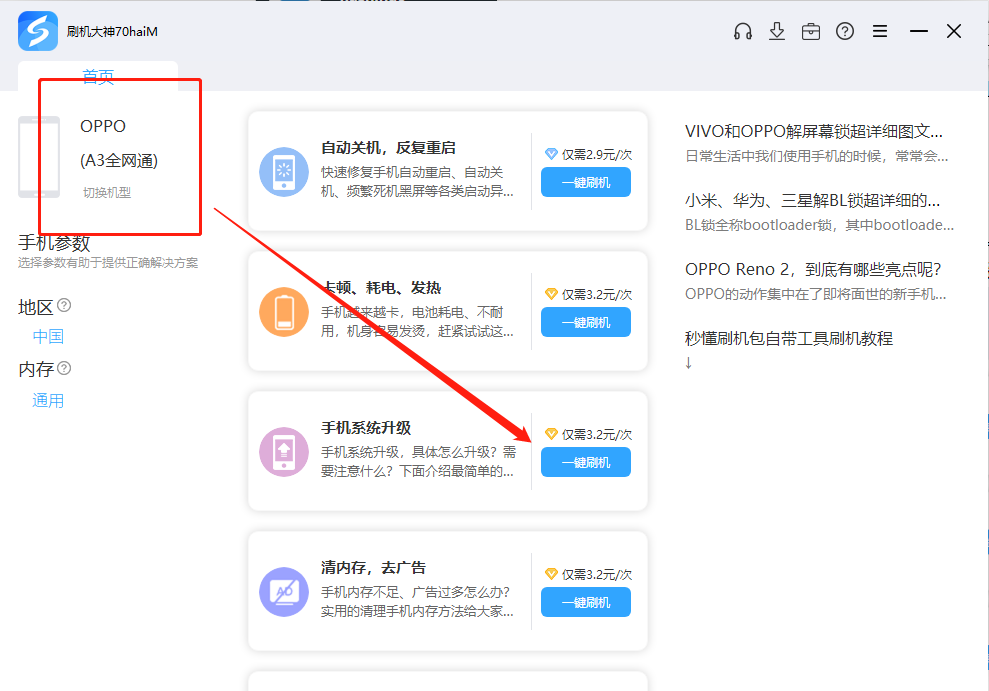
Task: Click diamond icon beside 手机系统升级 price
Action: click(x=551, y=434)
